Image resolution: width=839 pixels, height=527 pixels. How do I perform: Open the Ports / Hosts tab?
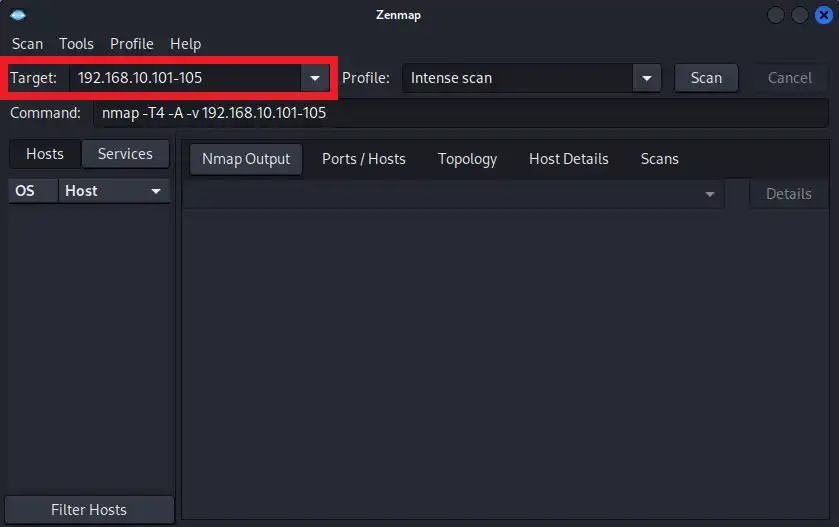(x=364, y=159)
